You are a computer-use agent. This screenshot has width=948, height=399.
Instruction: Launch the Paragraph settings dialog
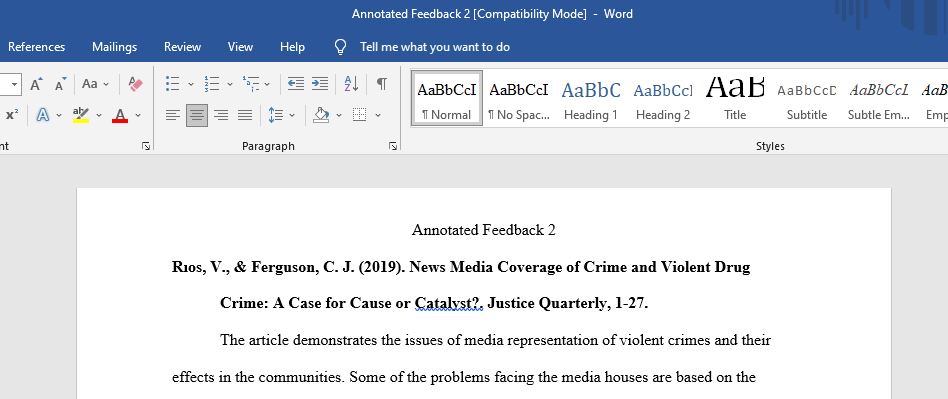pyautogui.click(x=393, y=146)
